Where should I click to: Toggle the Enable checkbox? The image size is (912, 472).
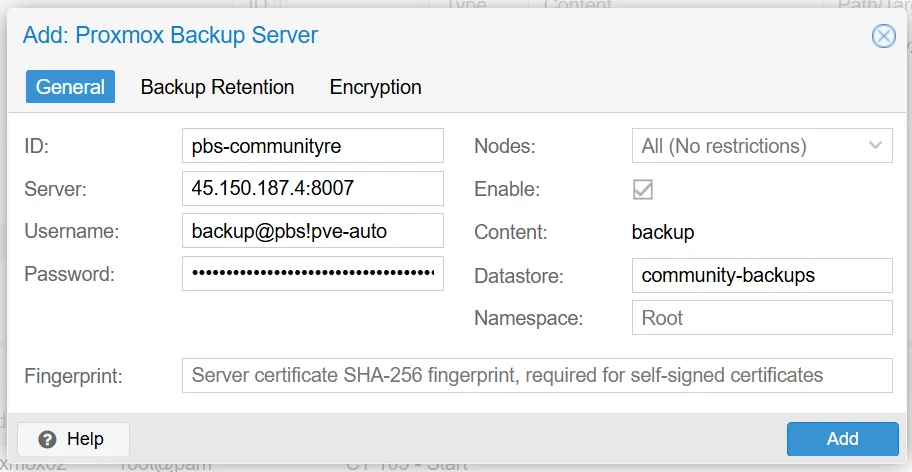tap(643, 189)
